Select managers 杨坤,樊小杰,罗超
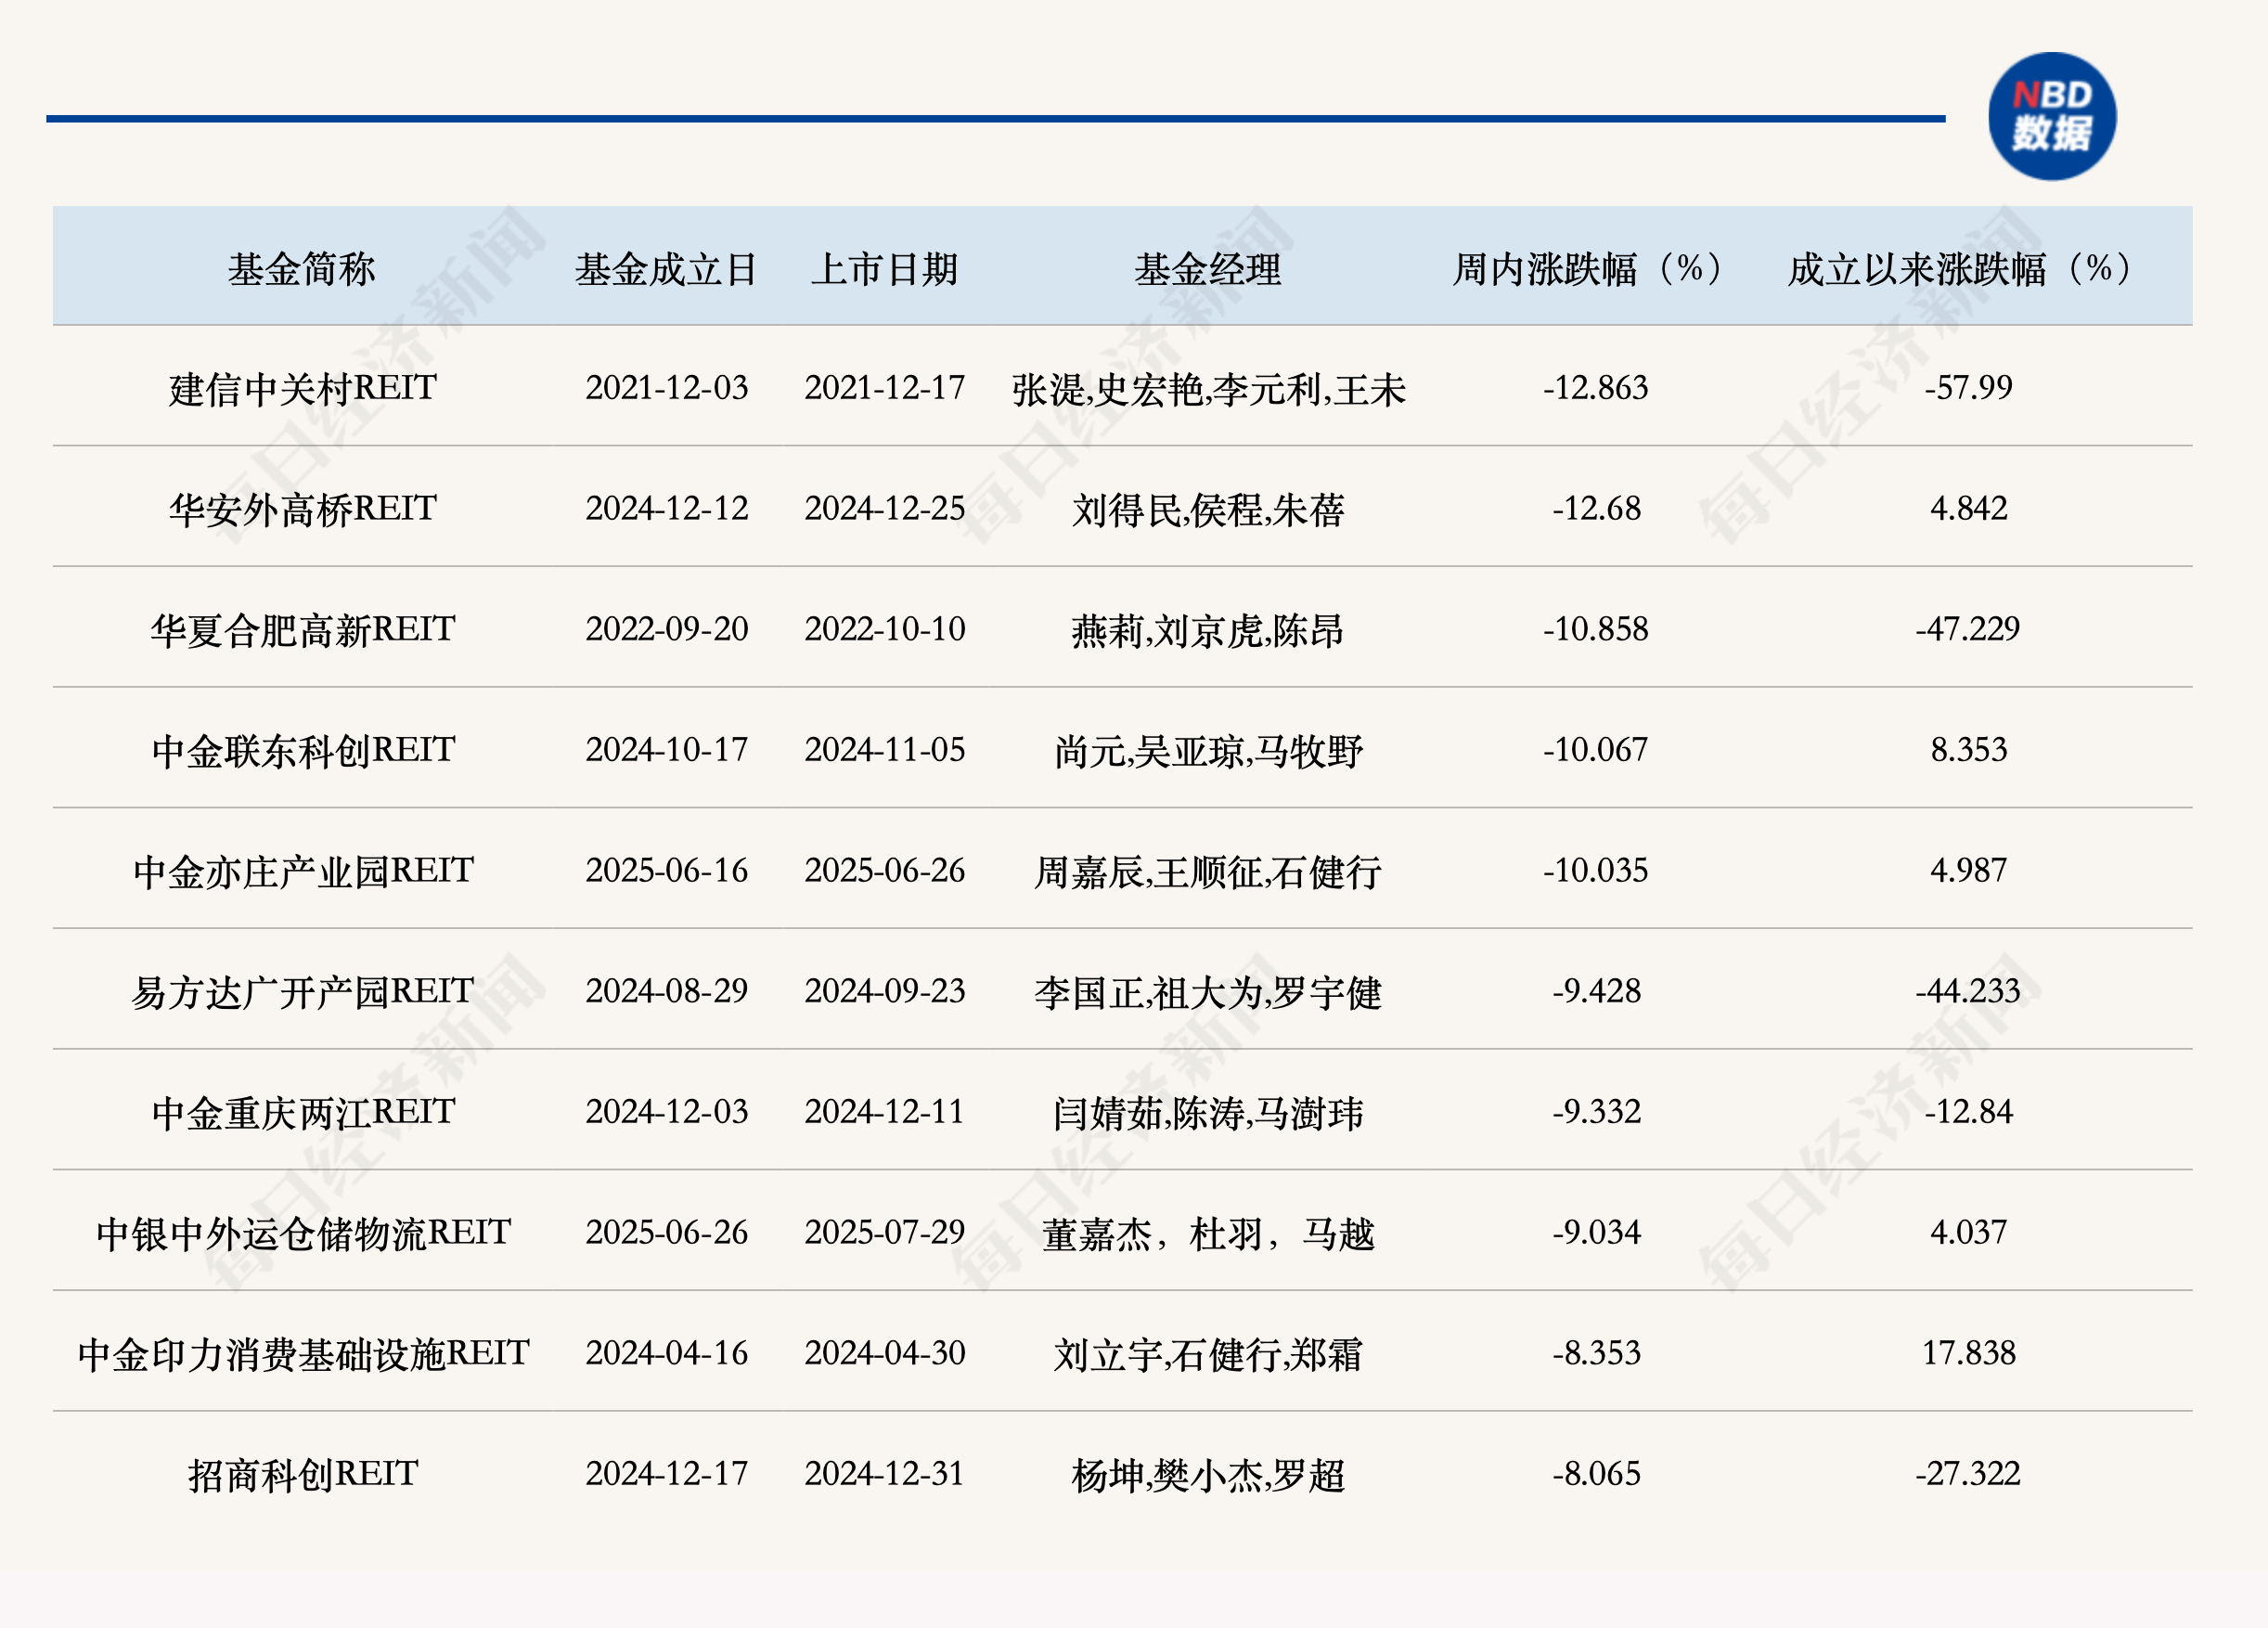The width and height of the screenshot is (2268, 1628). coord(1208,1476)
